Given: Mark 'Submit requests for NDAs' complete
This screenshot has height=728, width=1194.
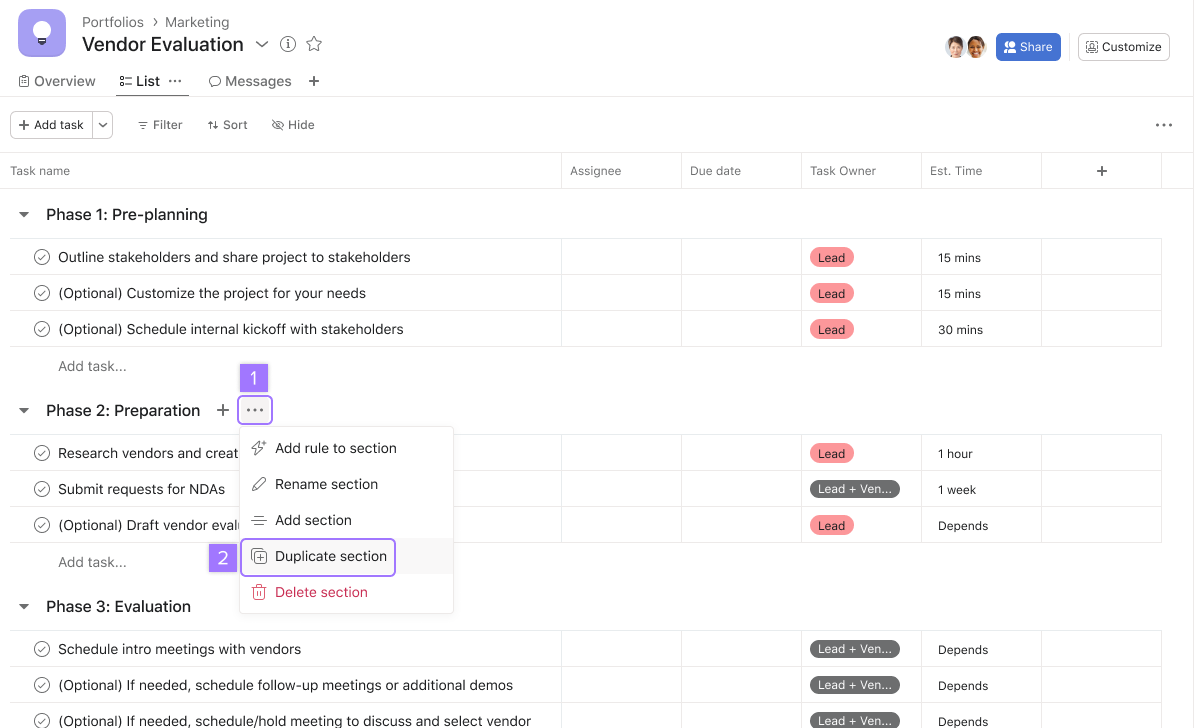Looking at the screenshot, I should [x=41, y=488].
